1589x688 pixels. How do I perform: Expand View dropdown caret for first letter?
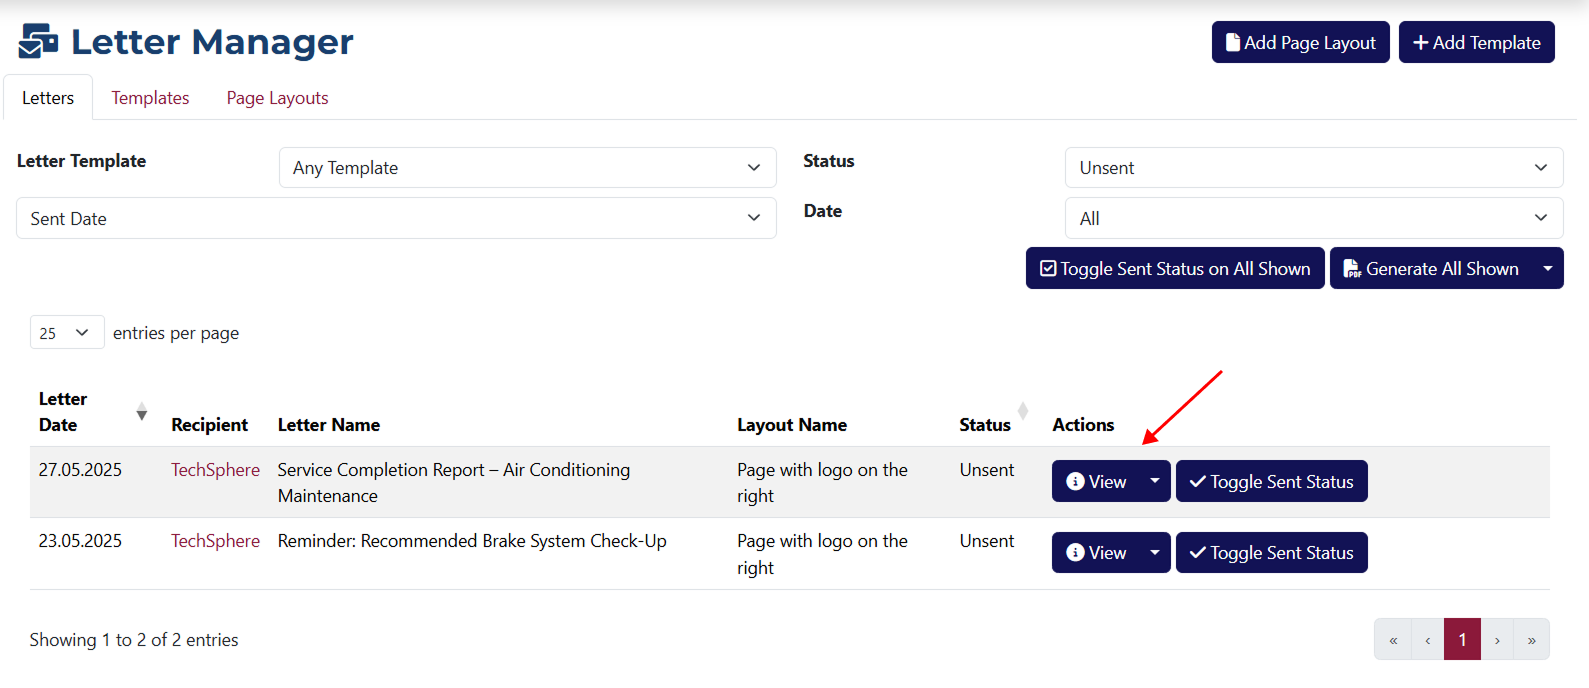click(x=1155, y=482)
